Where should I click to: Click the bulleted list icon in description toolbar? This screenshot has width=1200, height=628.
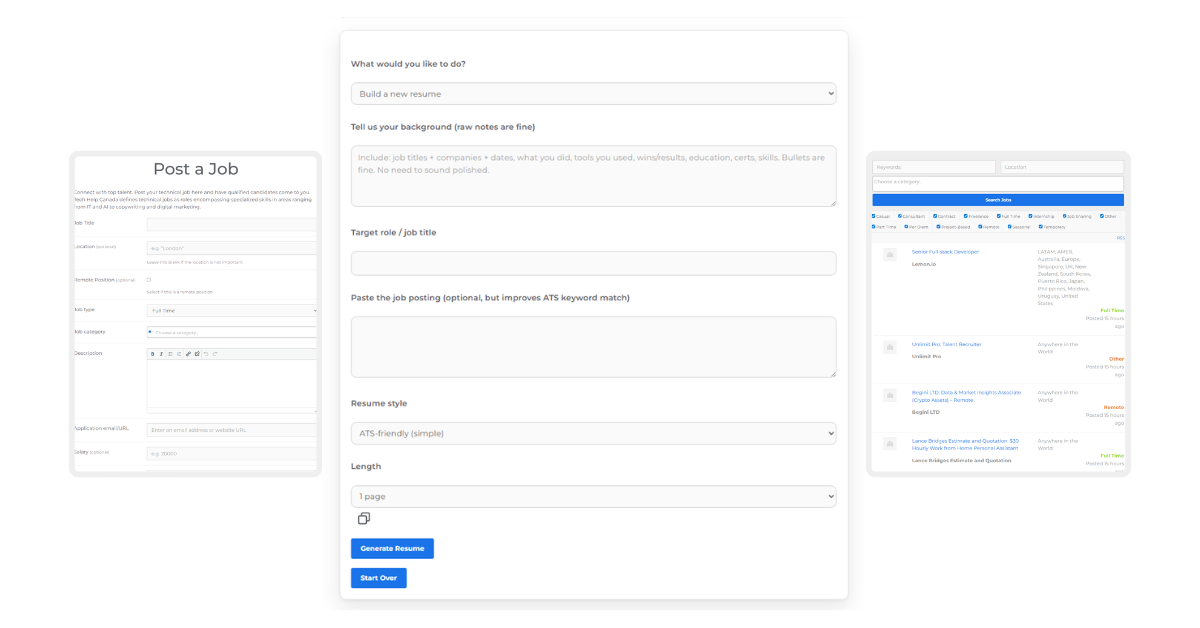pyautogui.click(x=170, y=354)
